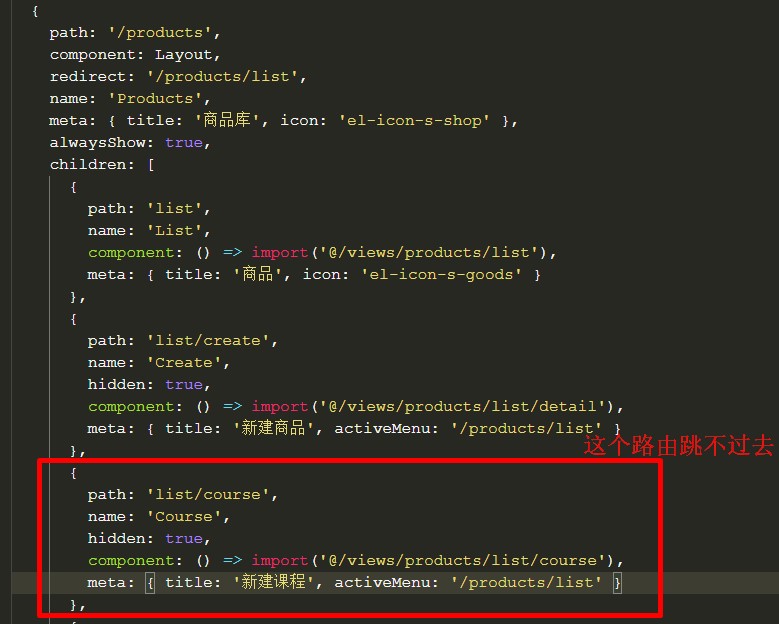The image size is (779, 624).
Task: Click the '@/views/products/list/course' import path
Action: pyautogui.click(x=463, y=560)
